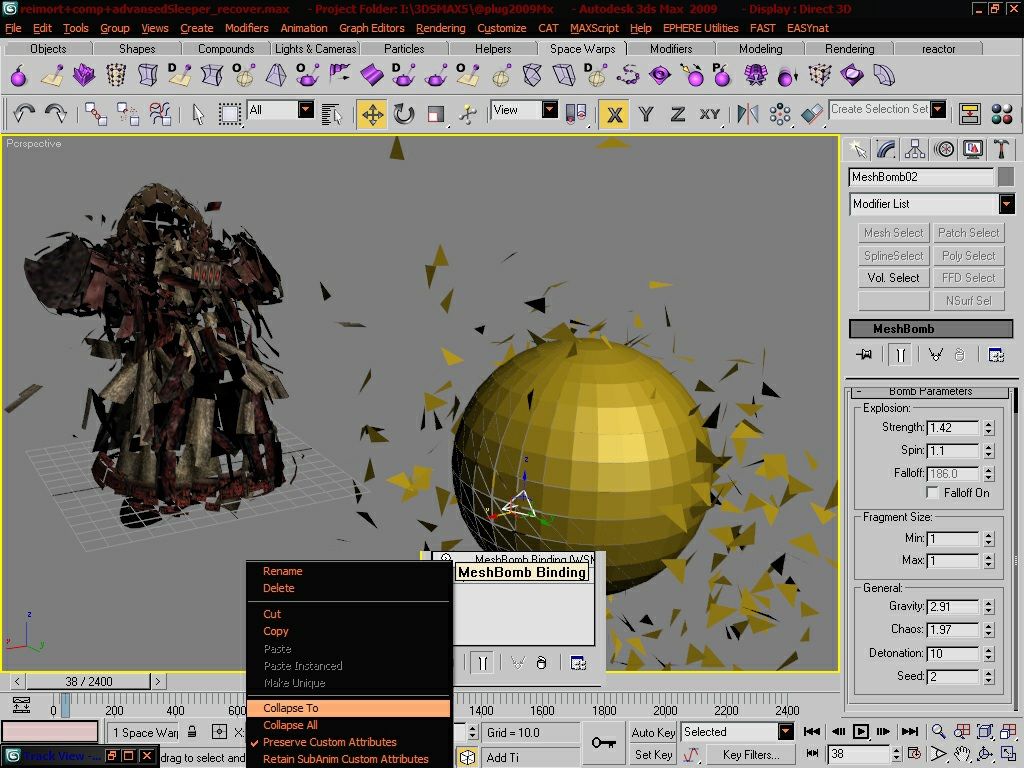1024x768 pixels.
Task: Activate the Rotate tool
Action: coord(404,114)
